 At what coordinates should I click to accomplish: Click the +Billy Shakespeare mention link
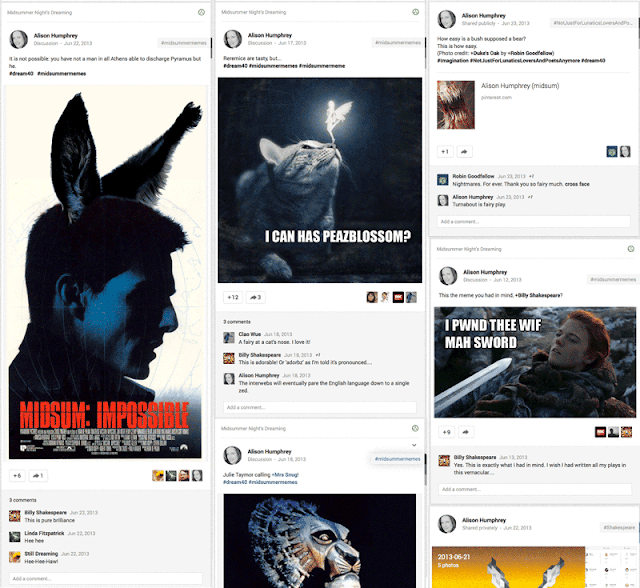click(538, 295)
